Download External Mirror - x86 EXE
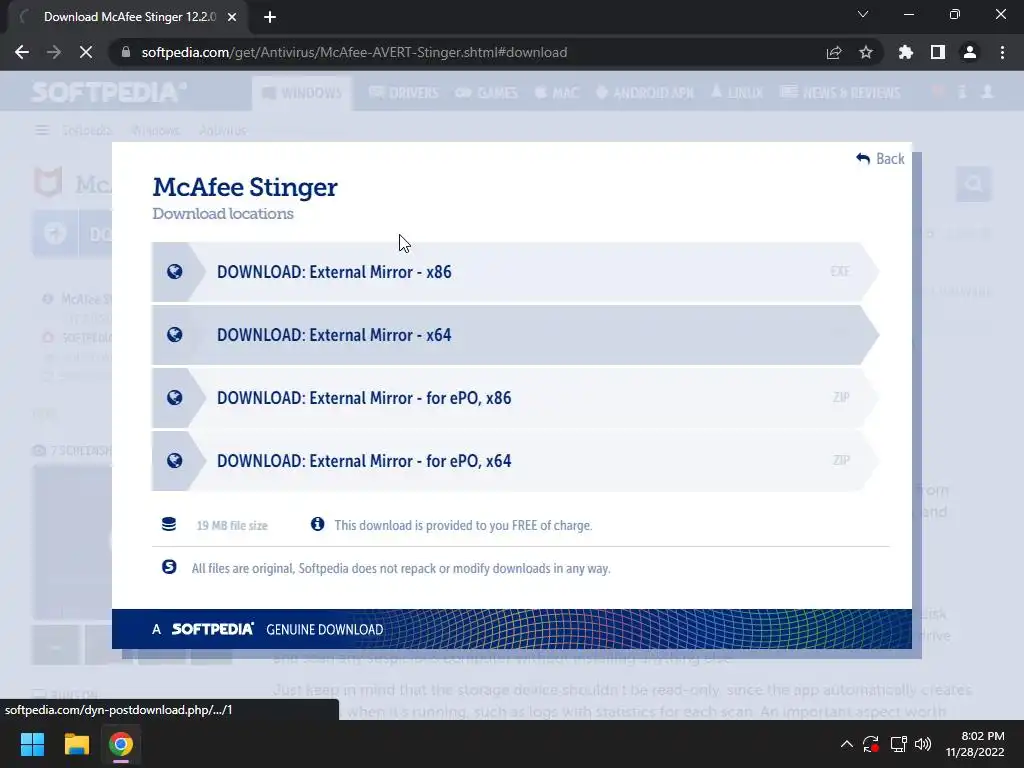Screen dimensions: 1024x768 [515, 272]
